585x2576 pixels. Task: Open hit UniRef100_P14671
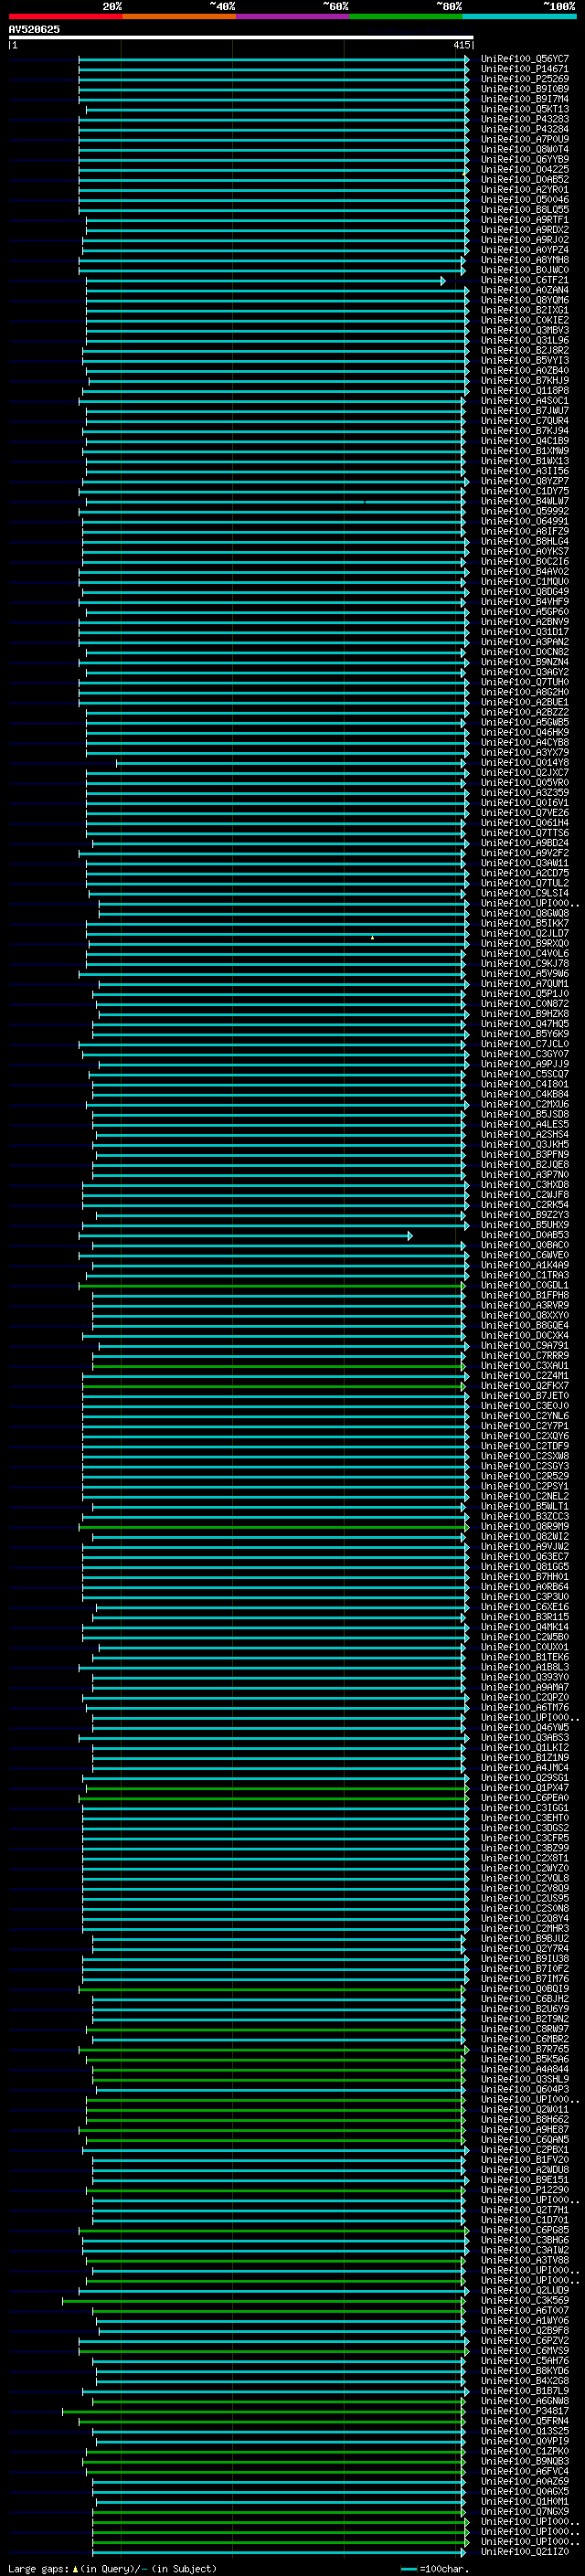[525, 69]
